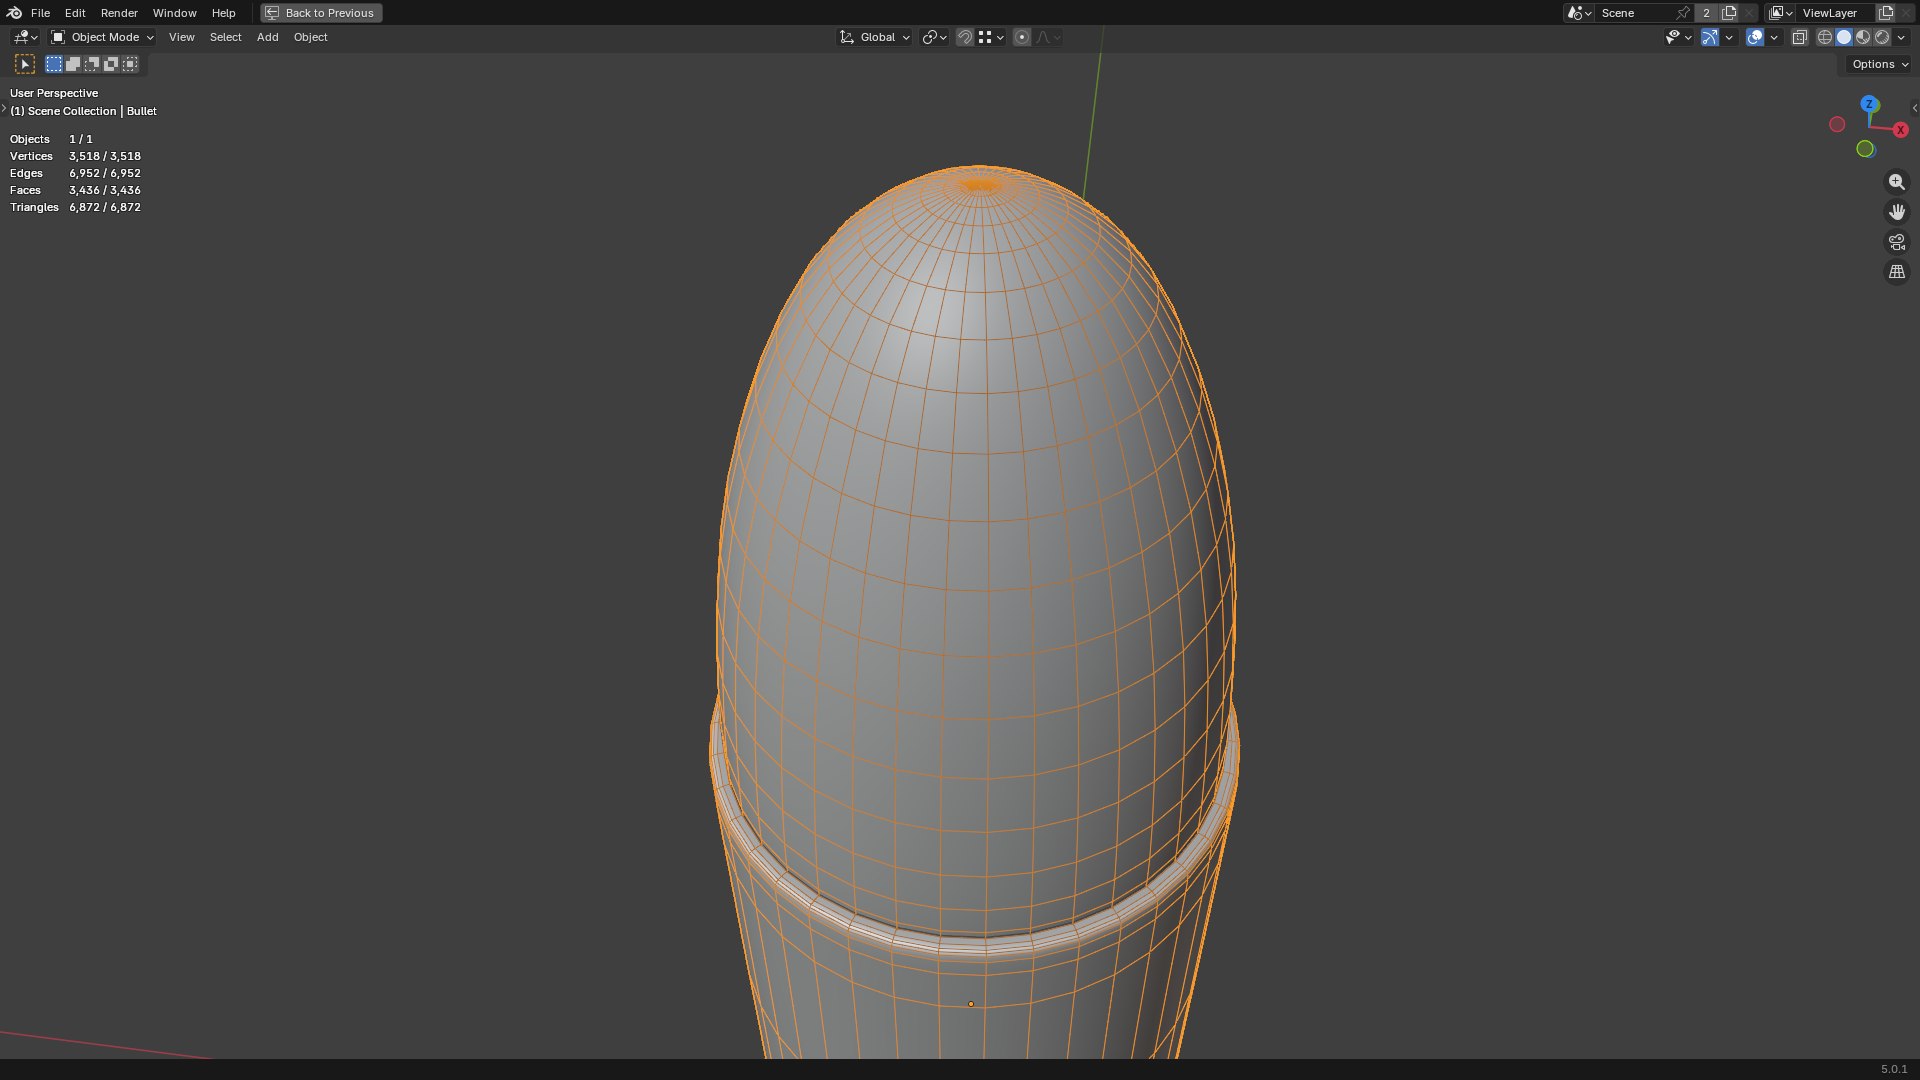This screenshot has height=1080, width=1920.
Task: Open the transform pivot point dropdown
Action: point(934,37)
